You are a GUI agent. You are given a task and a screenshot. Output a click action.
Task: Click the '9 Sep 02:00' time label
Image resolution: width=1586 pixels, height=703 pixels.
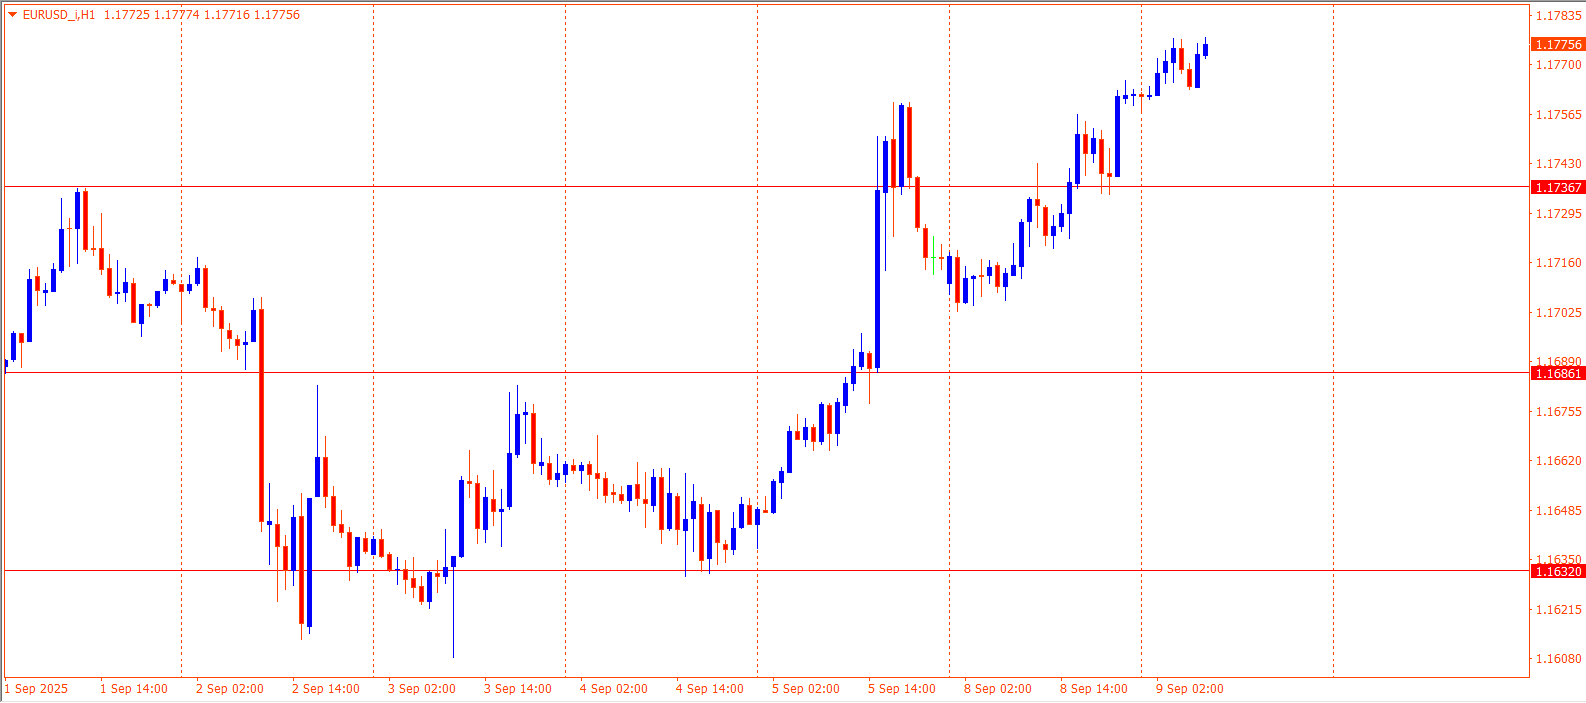[1189, 689]
